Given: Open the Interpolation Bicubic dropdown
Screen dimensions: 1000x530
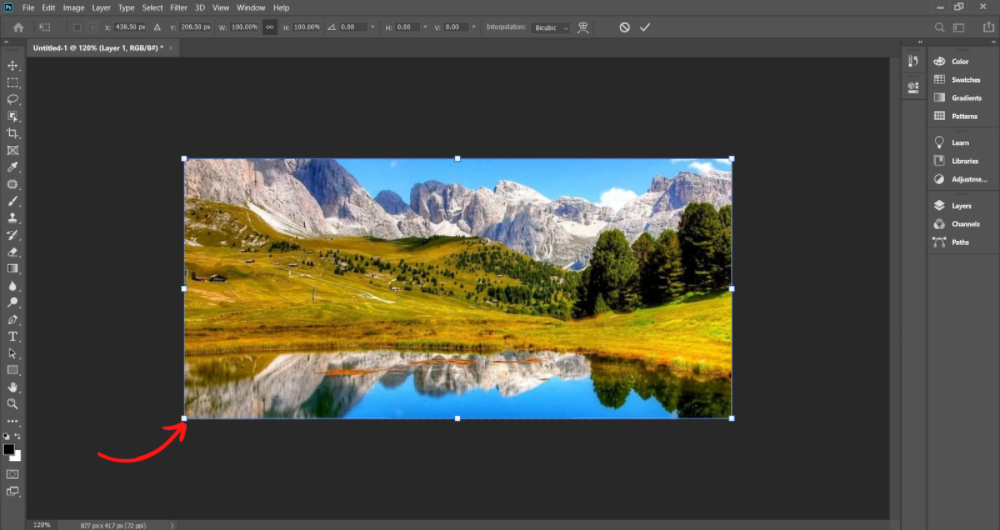Looking at the screenshot, I should (x=550, y=27).
